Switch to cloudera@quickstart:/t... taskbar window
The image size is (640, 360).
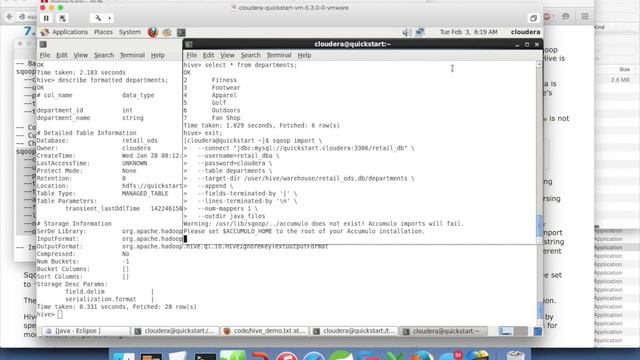click(354, 331)
